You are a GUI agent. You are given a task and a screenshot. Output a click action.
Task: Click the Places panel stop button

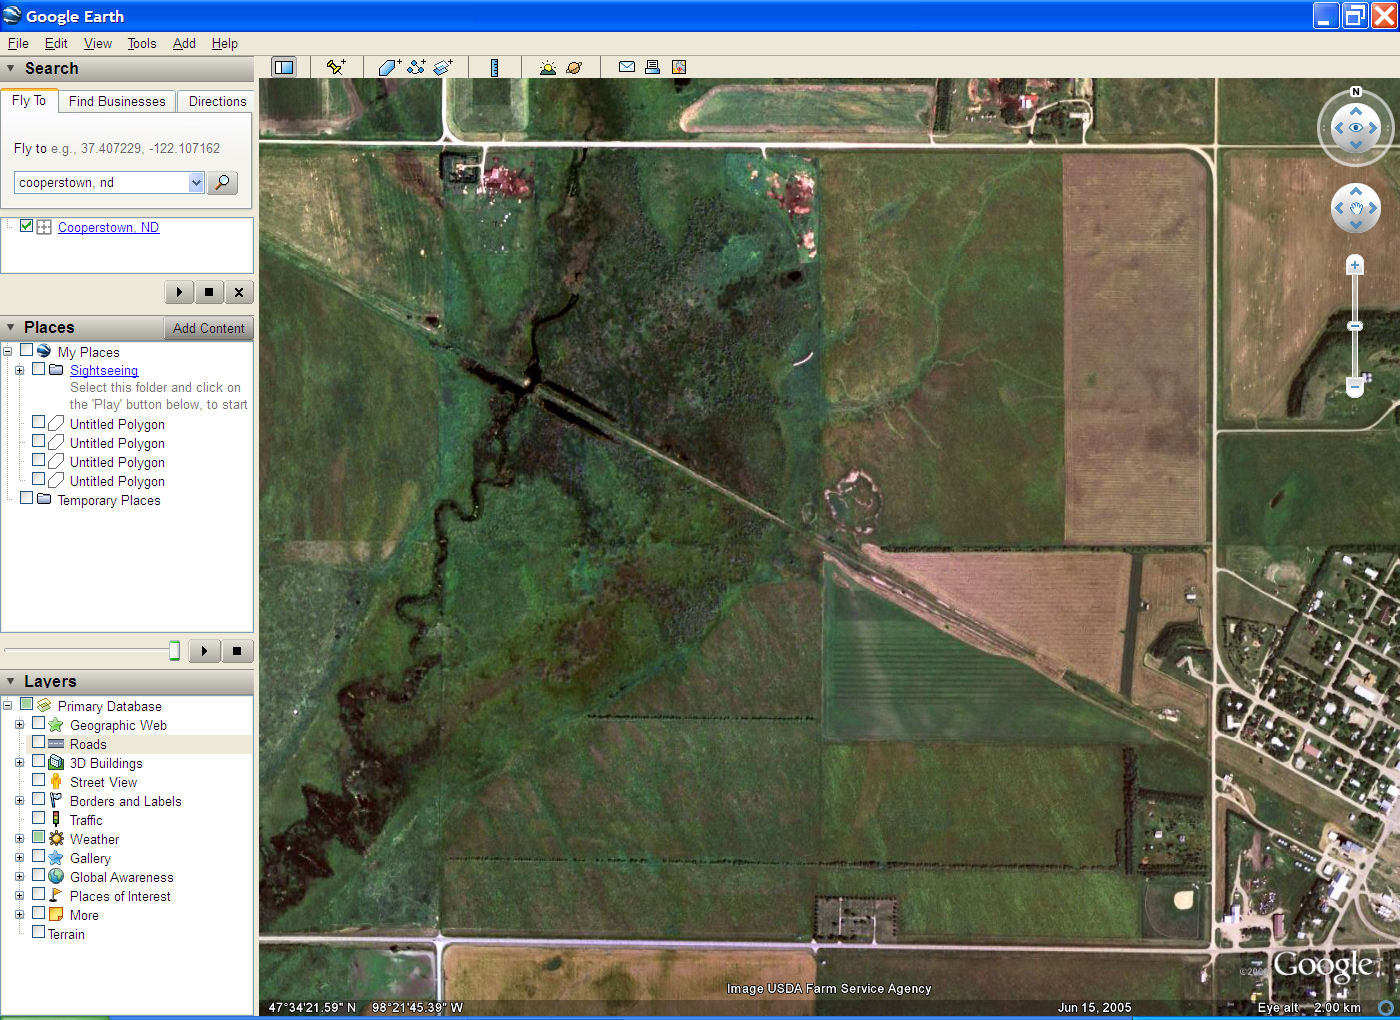point(237,651)
